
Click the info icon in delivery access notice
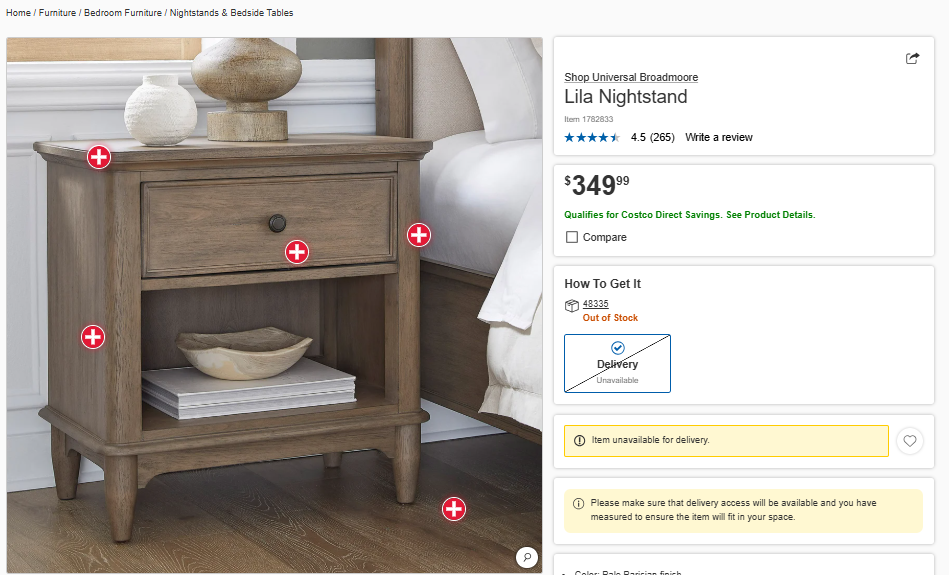pos(579,503)
